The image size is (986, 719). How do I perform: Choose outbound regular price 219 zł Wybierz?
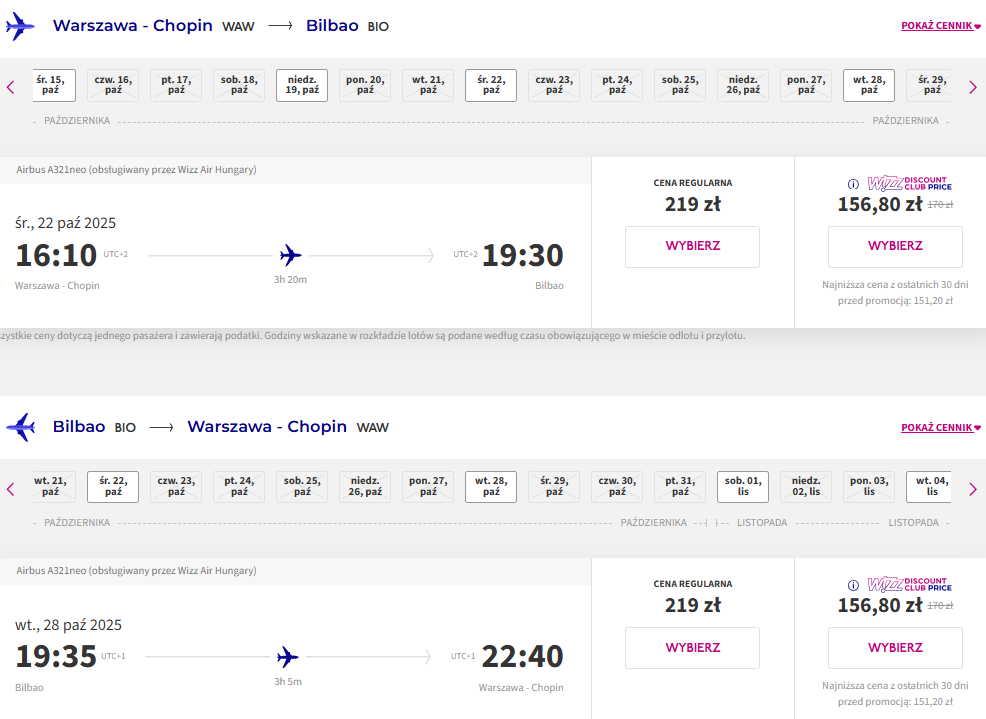692,247
